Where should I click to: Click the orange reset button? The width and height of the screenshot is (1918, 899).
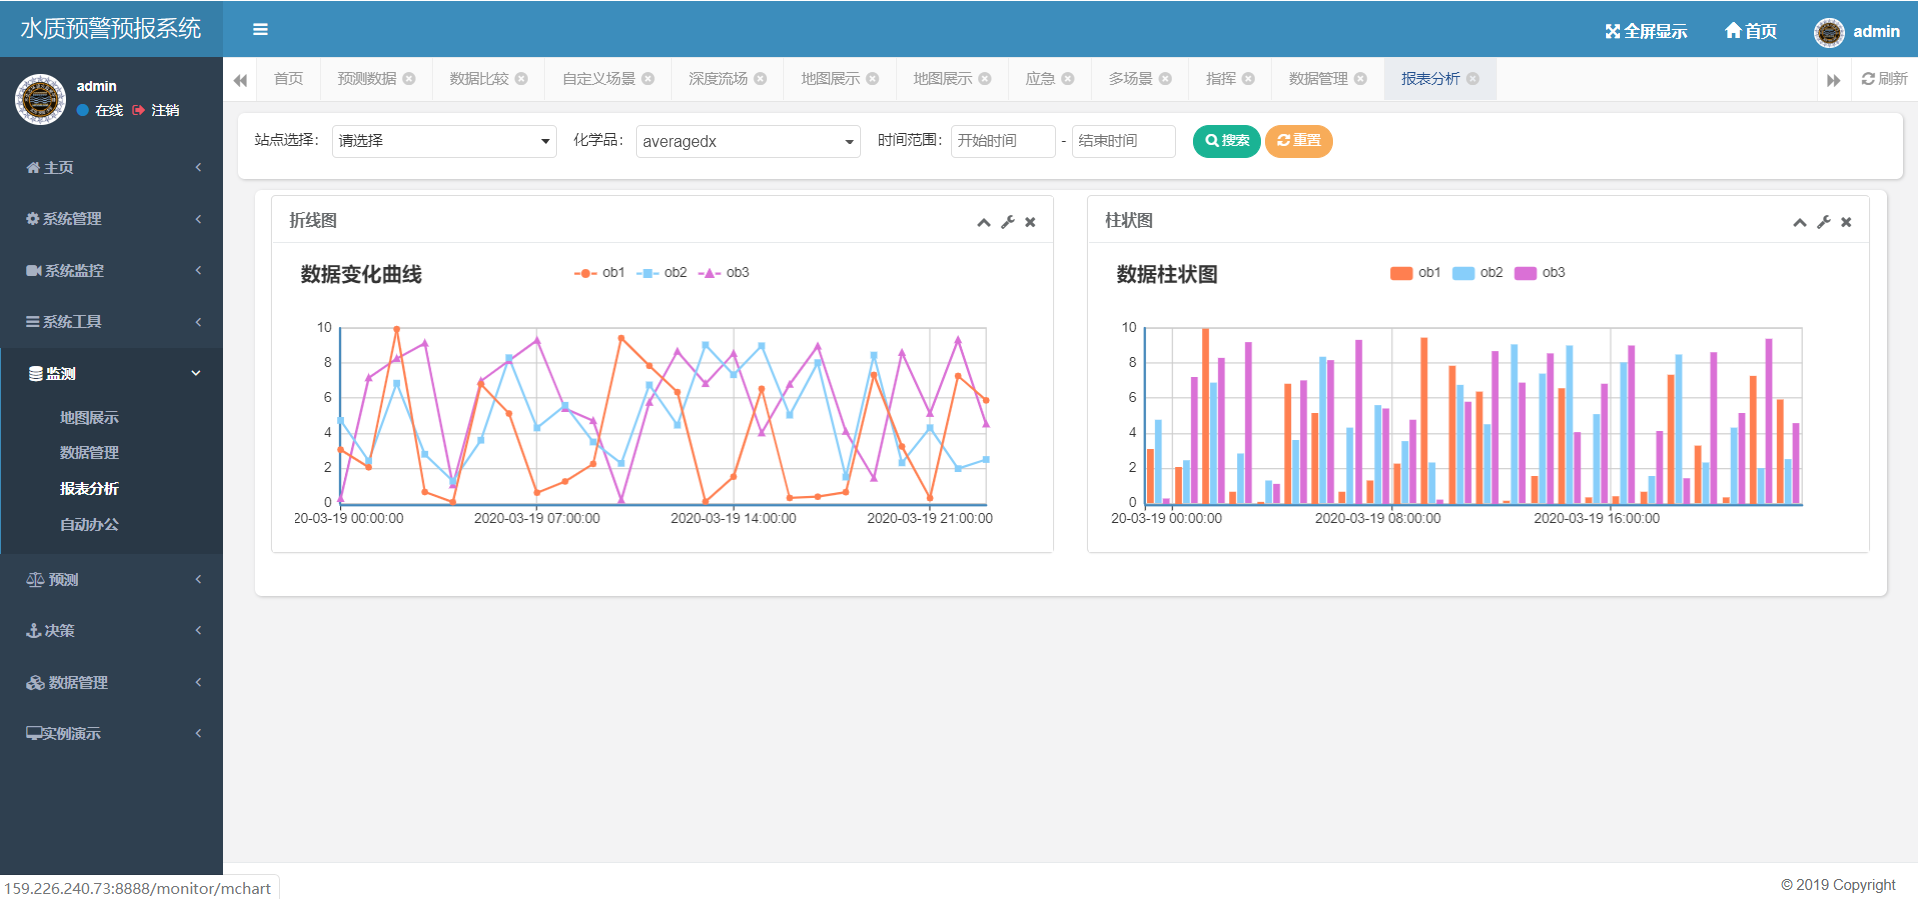[1298, 141]
